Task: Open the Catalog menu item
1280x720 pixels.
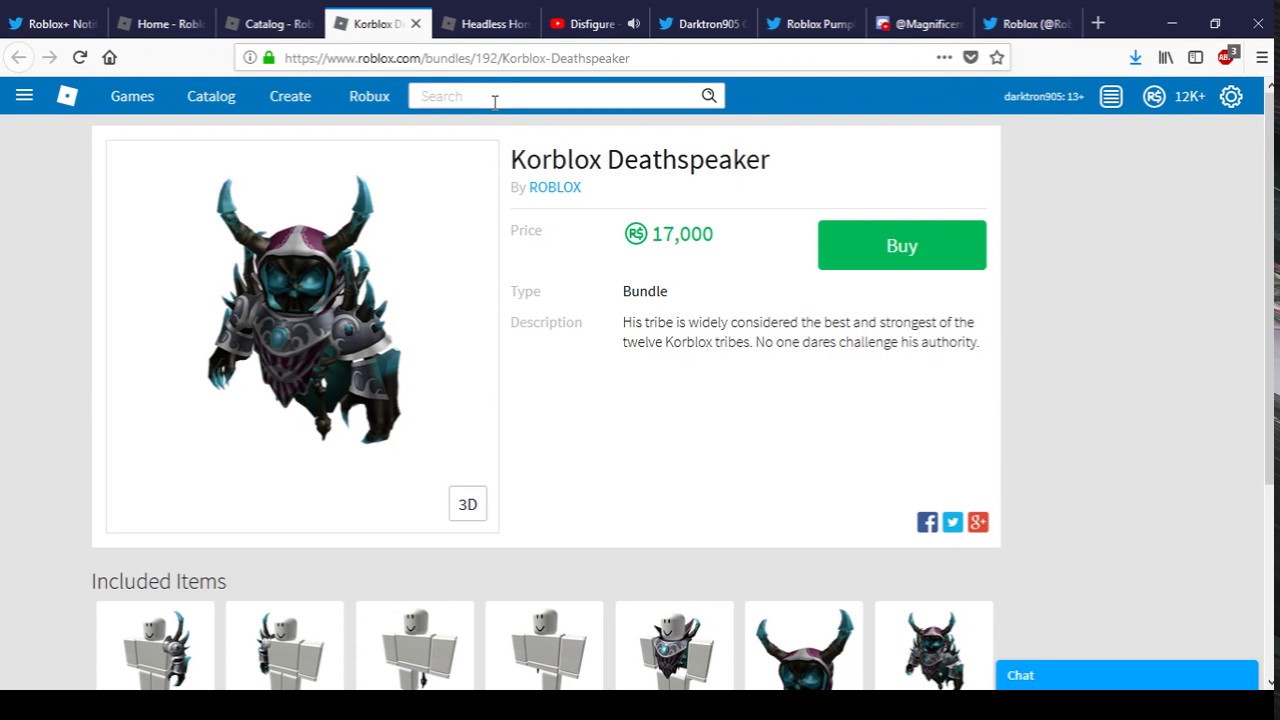Action: (x=211, y=96)
